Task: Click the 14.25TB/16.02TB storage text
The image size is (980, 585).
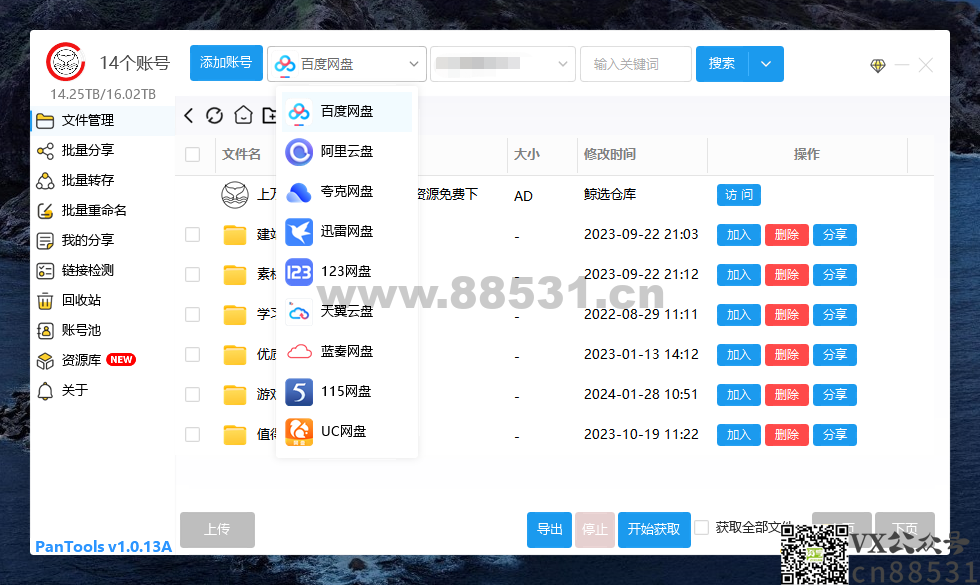Action: tap(103, 94)
